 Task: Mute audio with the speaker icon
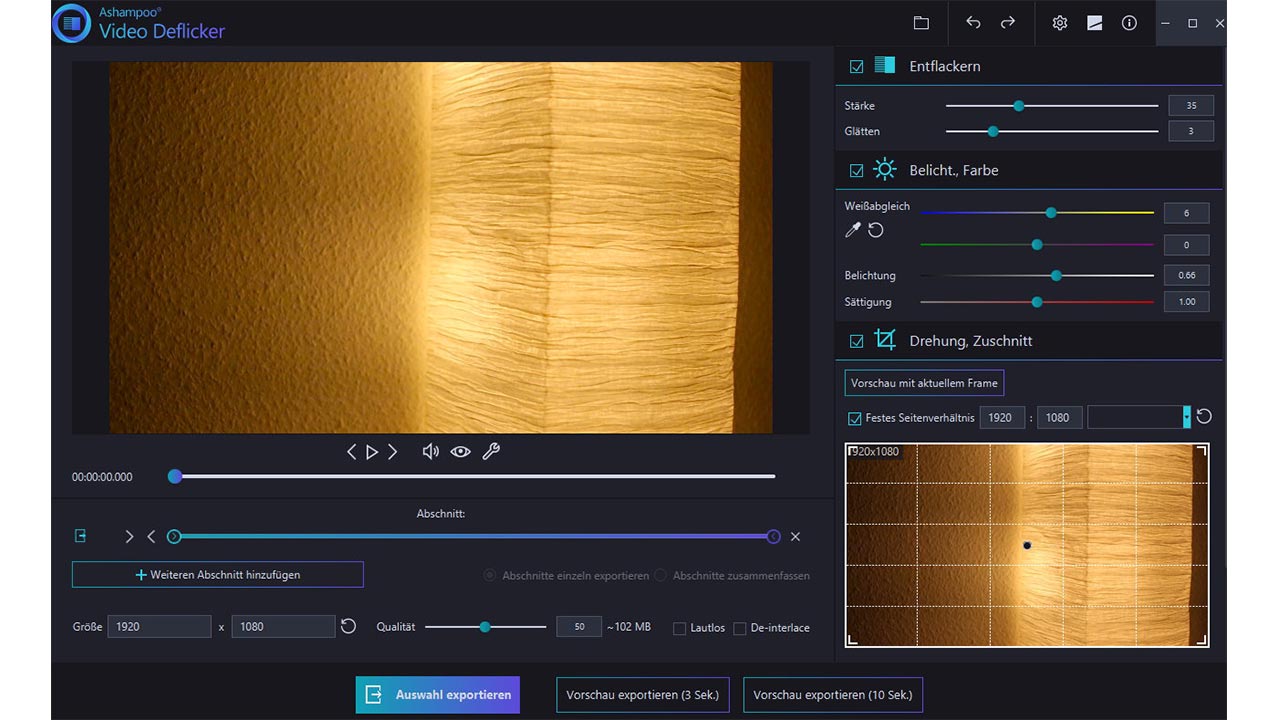click(430, 452)
